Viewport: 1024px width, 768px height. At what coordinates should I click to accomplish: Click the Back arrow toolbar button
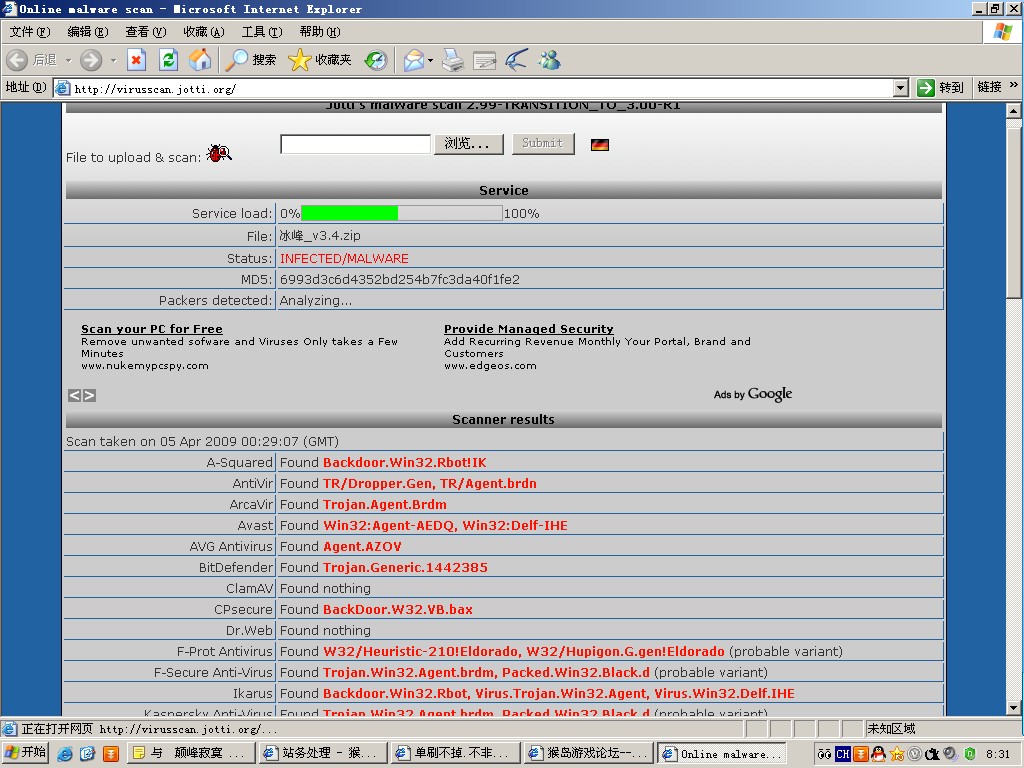point(18,60)
